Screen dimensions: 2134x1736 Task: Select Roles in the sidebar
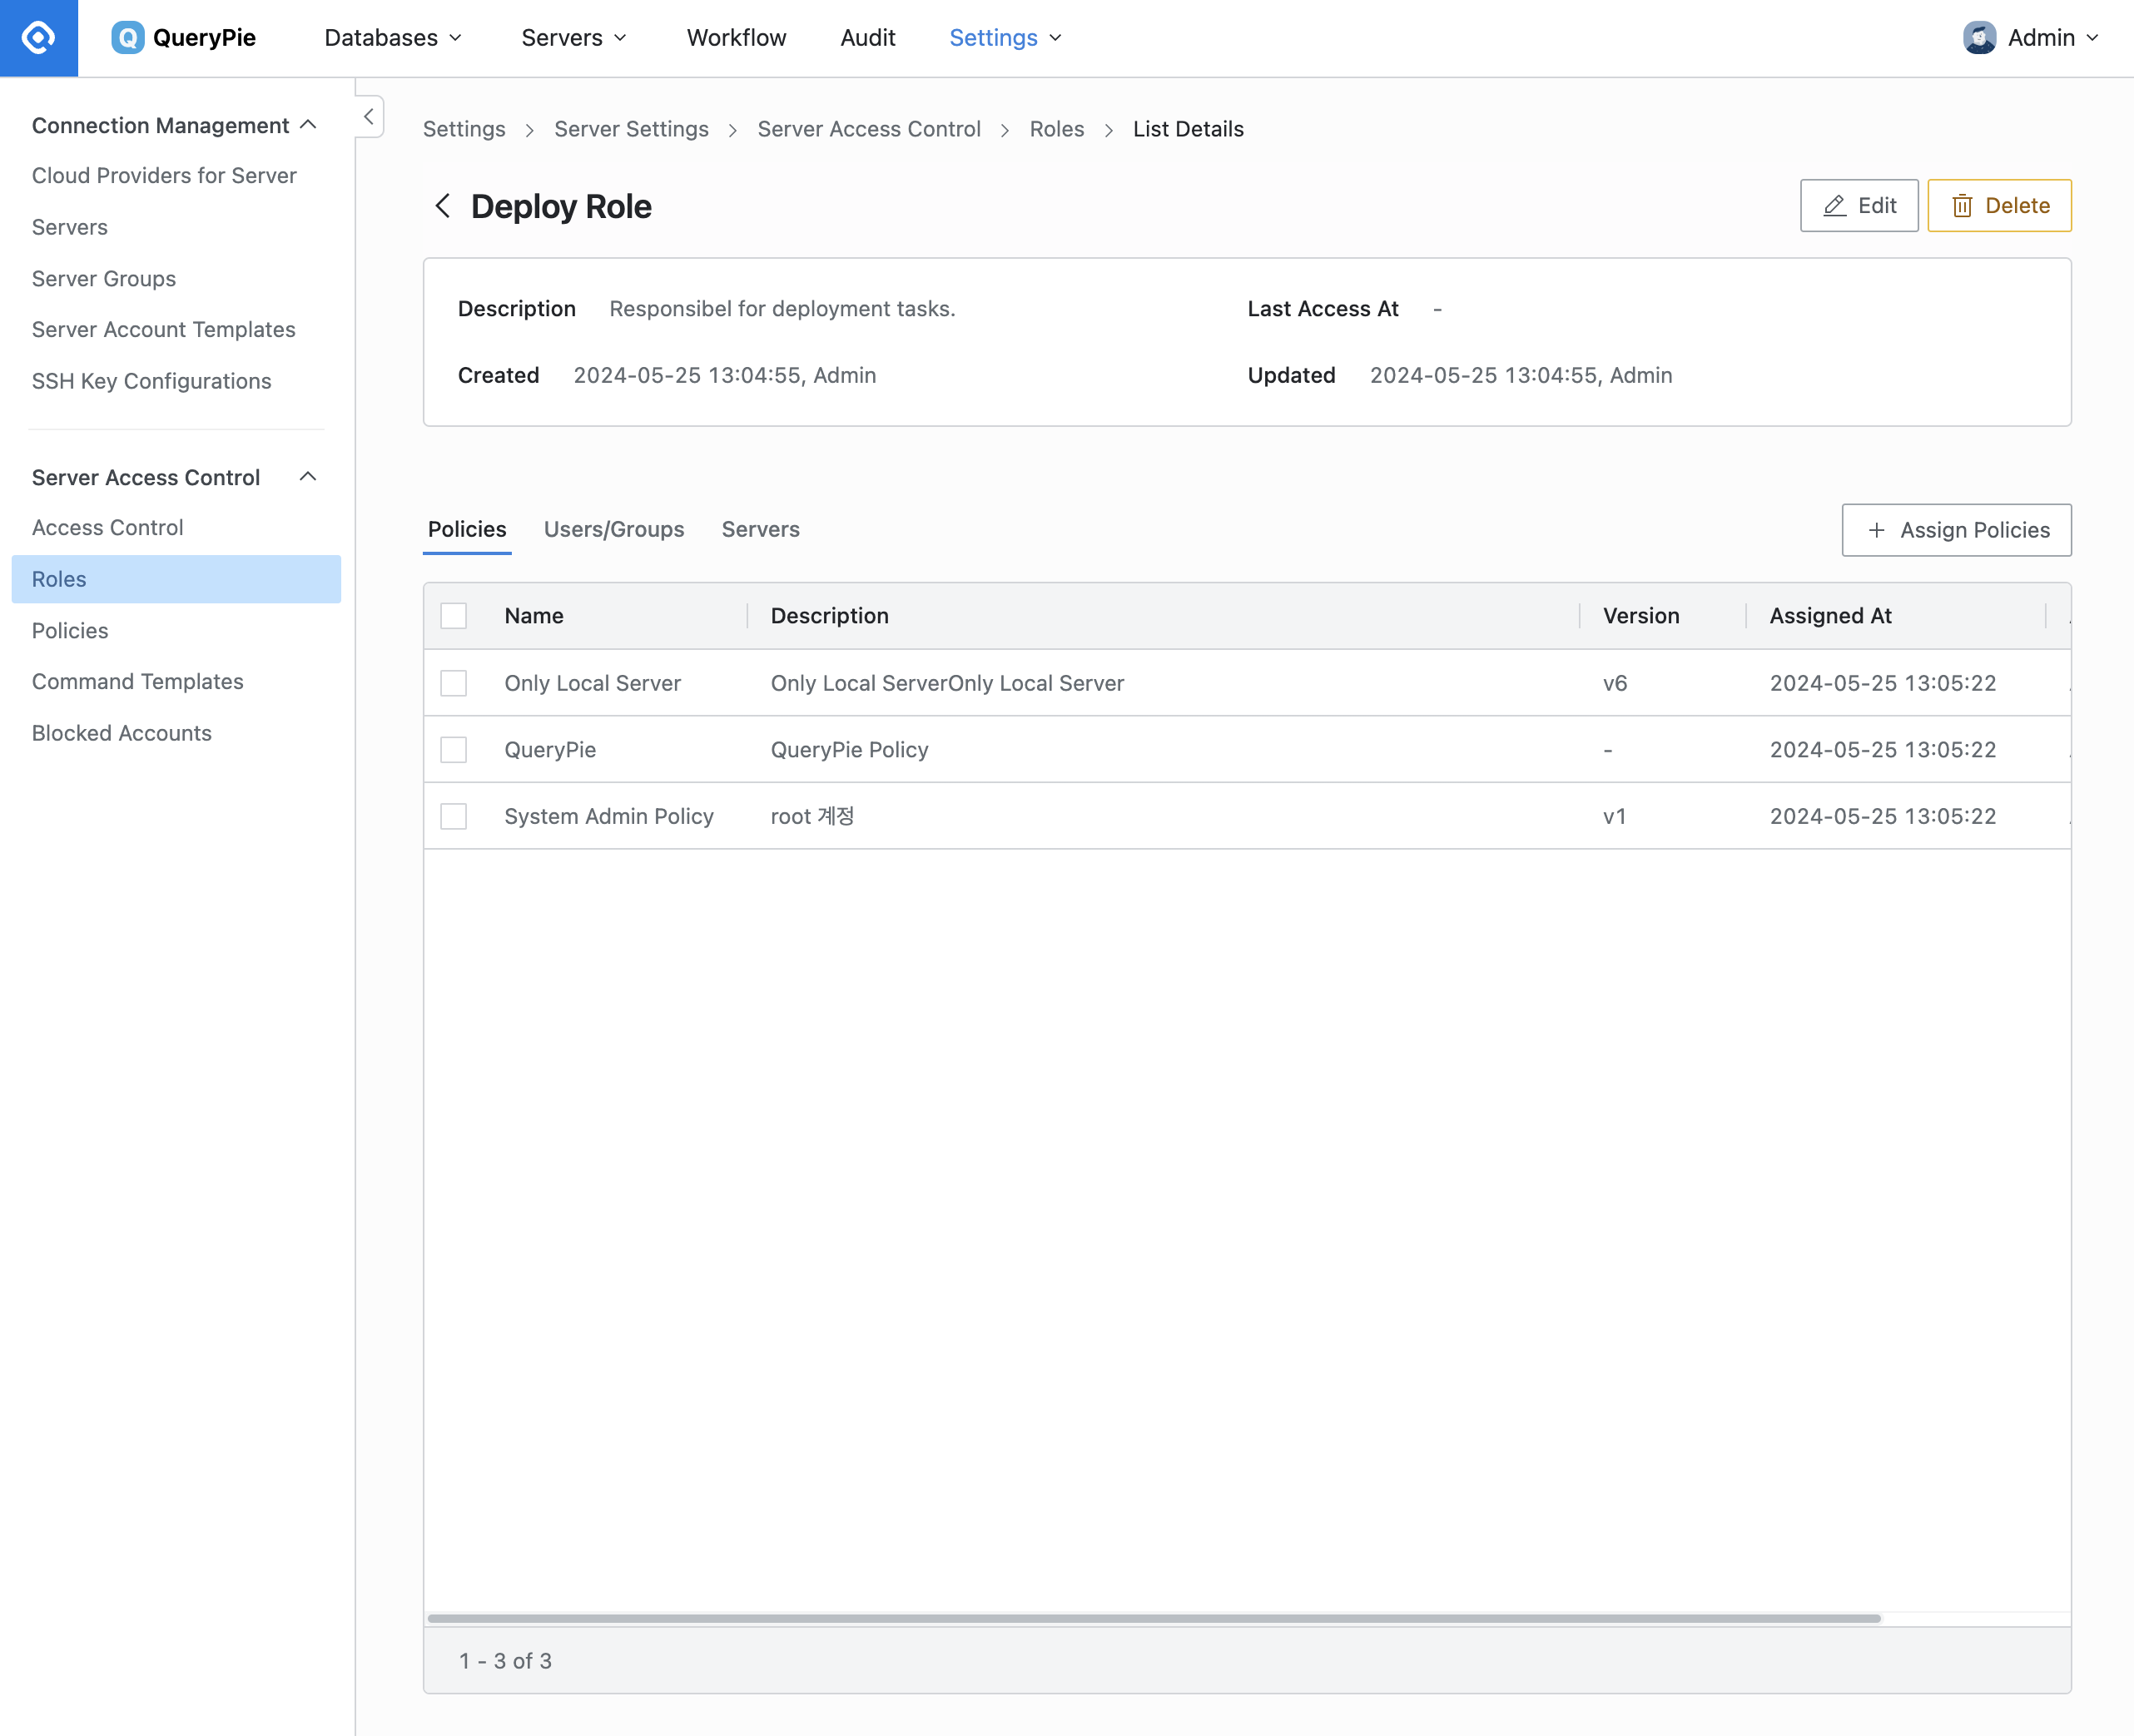tap(176, 579)
